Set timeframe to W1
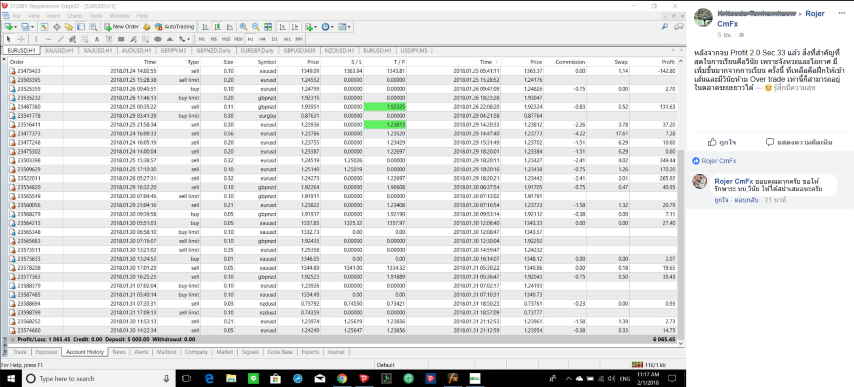This screenshot has height=387, width=854. (287, 39)
